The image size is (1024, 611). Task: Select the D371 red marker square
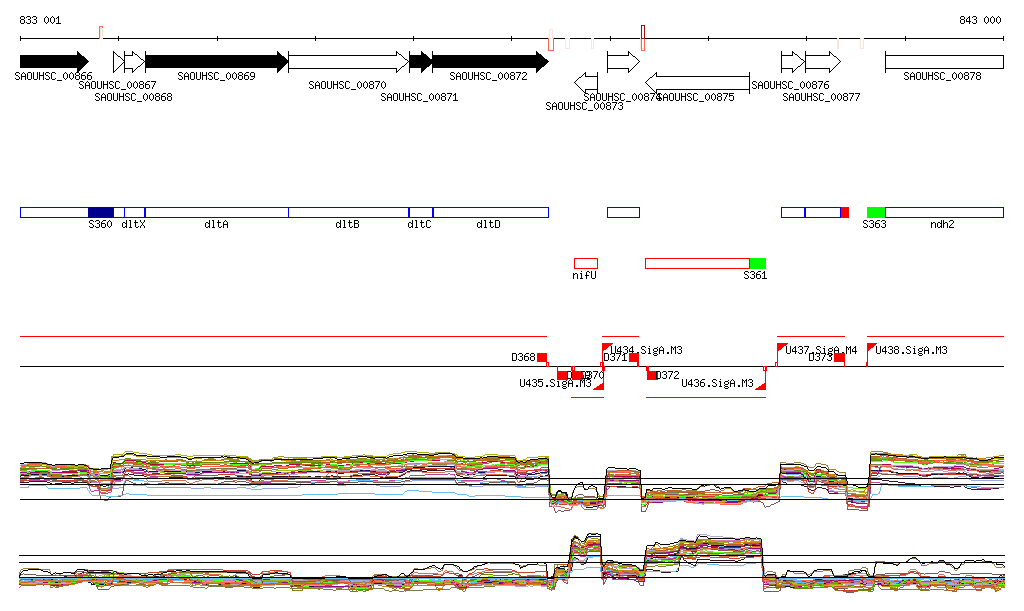633,357
